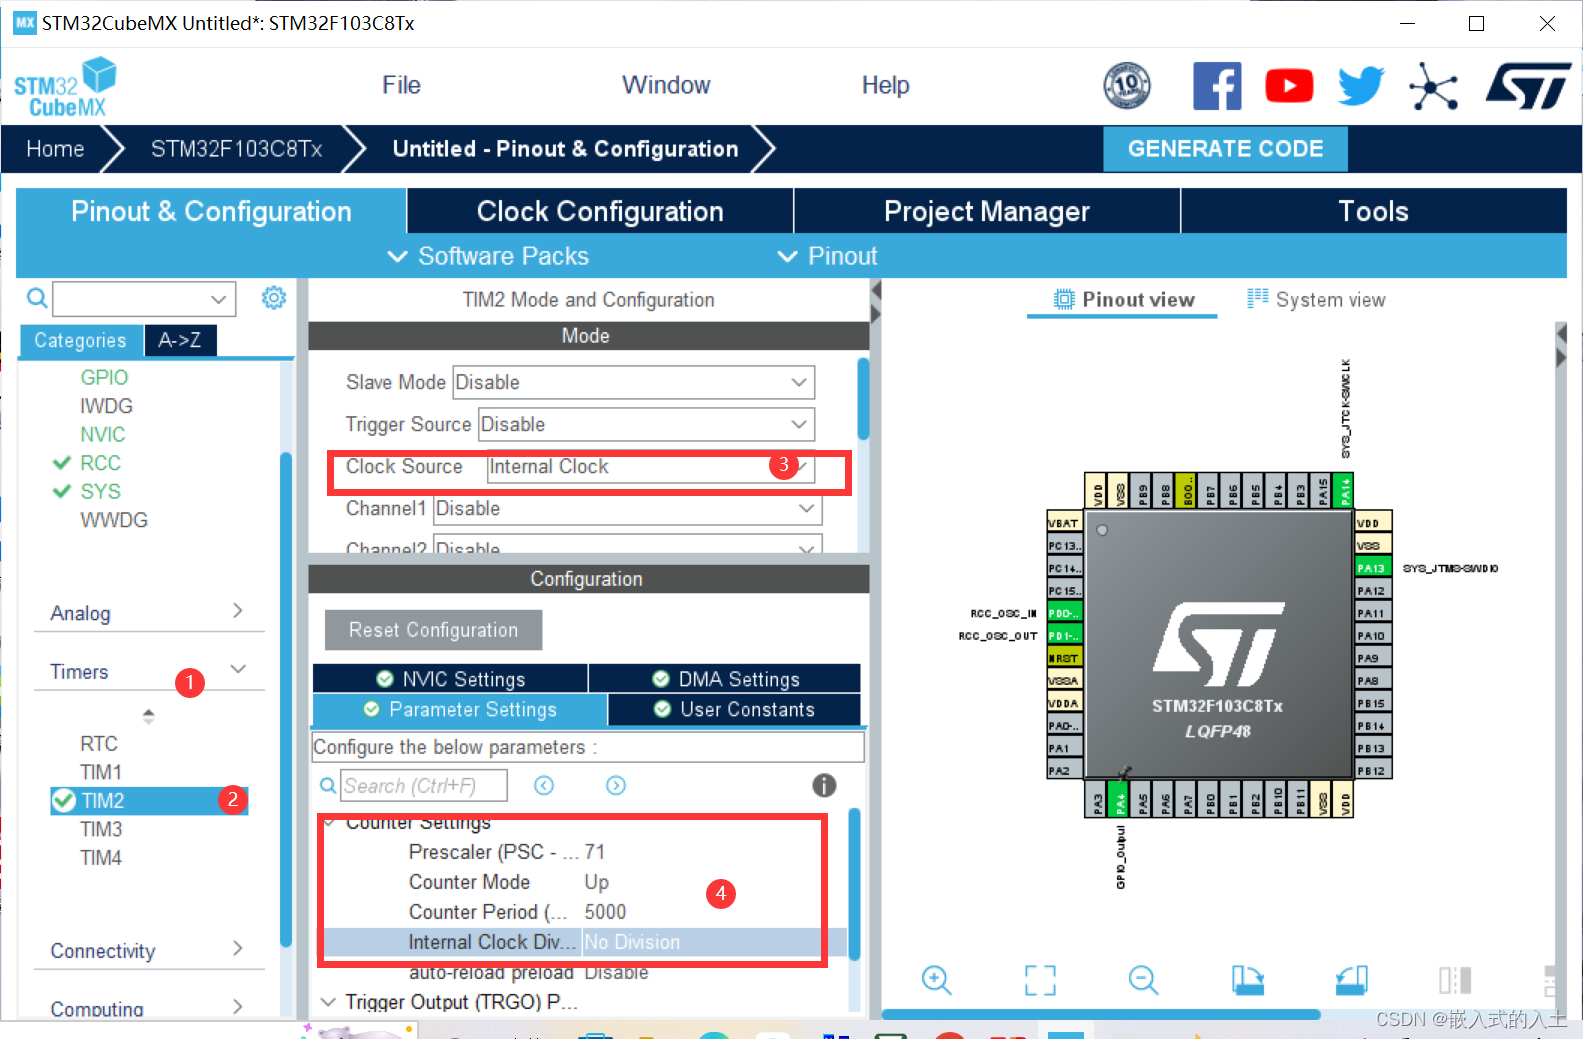Screen dimensions: 1583x1039
Task: Click the pinout view horizontal scrollbar
Action: [x=1100, y=1014]
